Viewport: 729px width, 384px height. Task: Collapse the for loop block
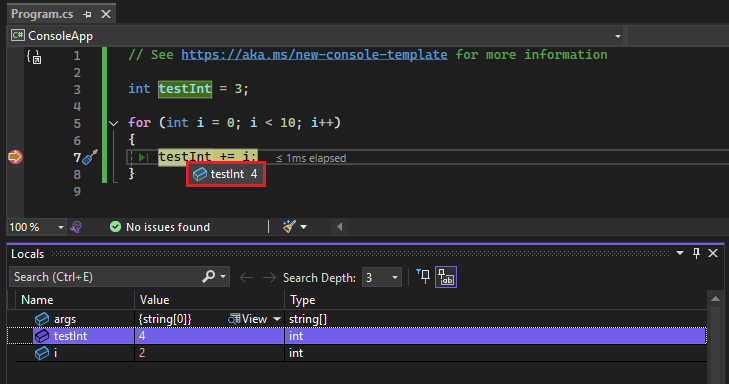click(113, 123)
